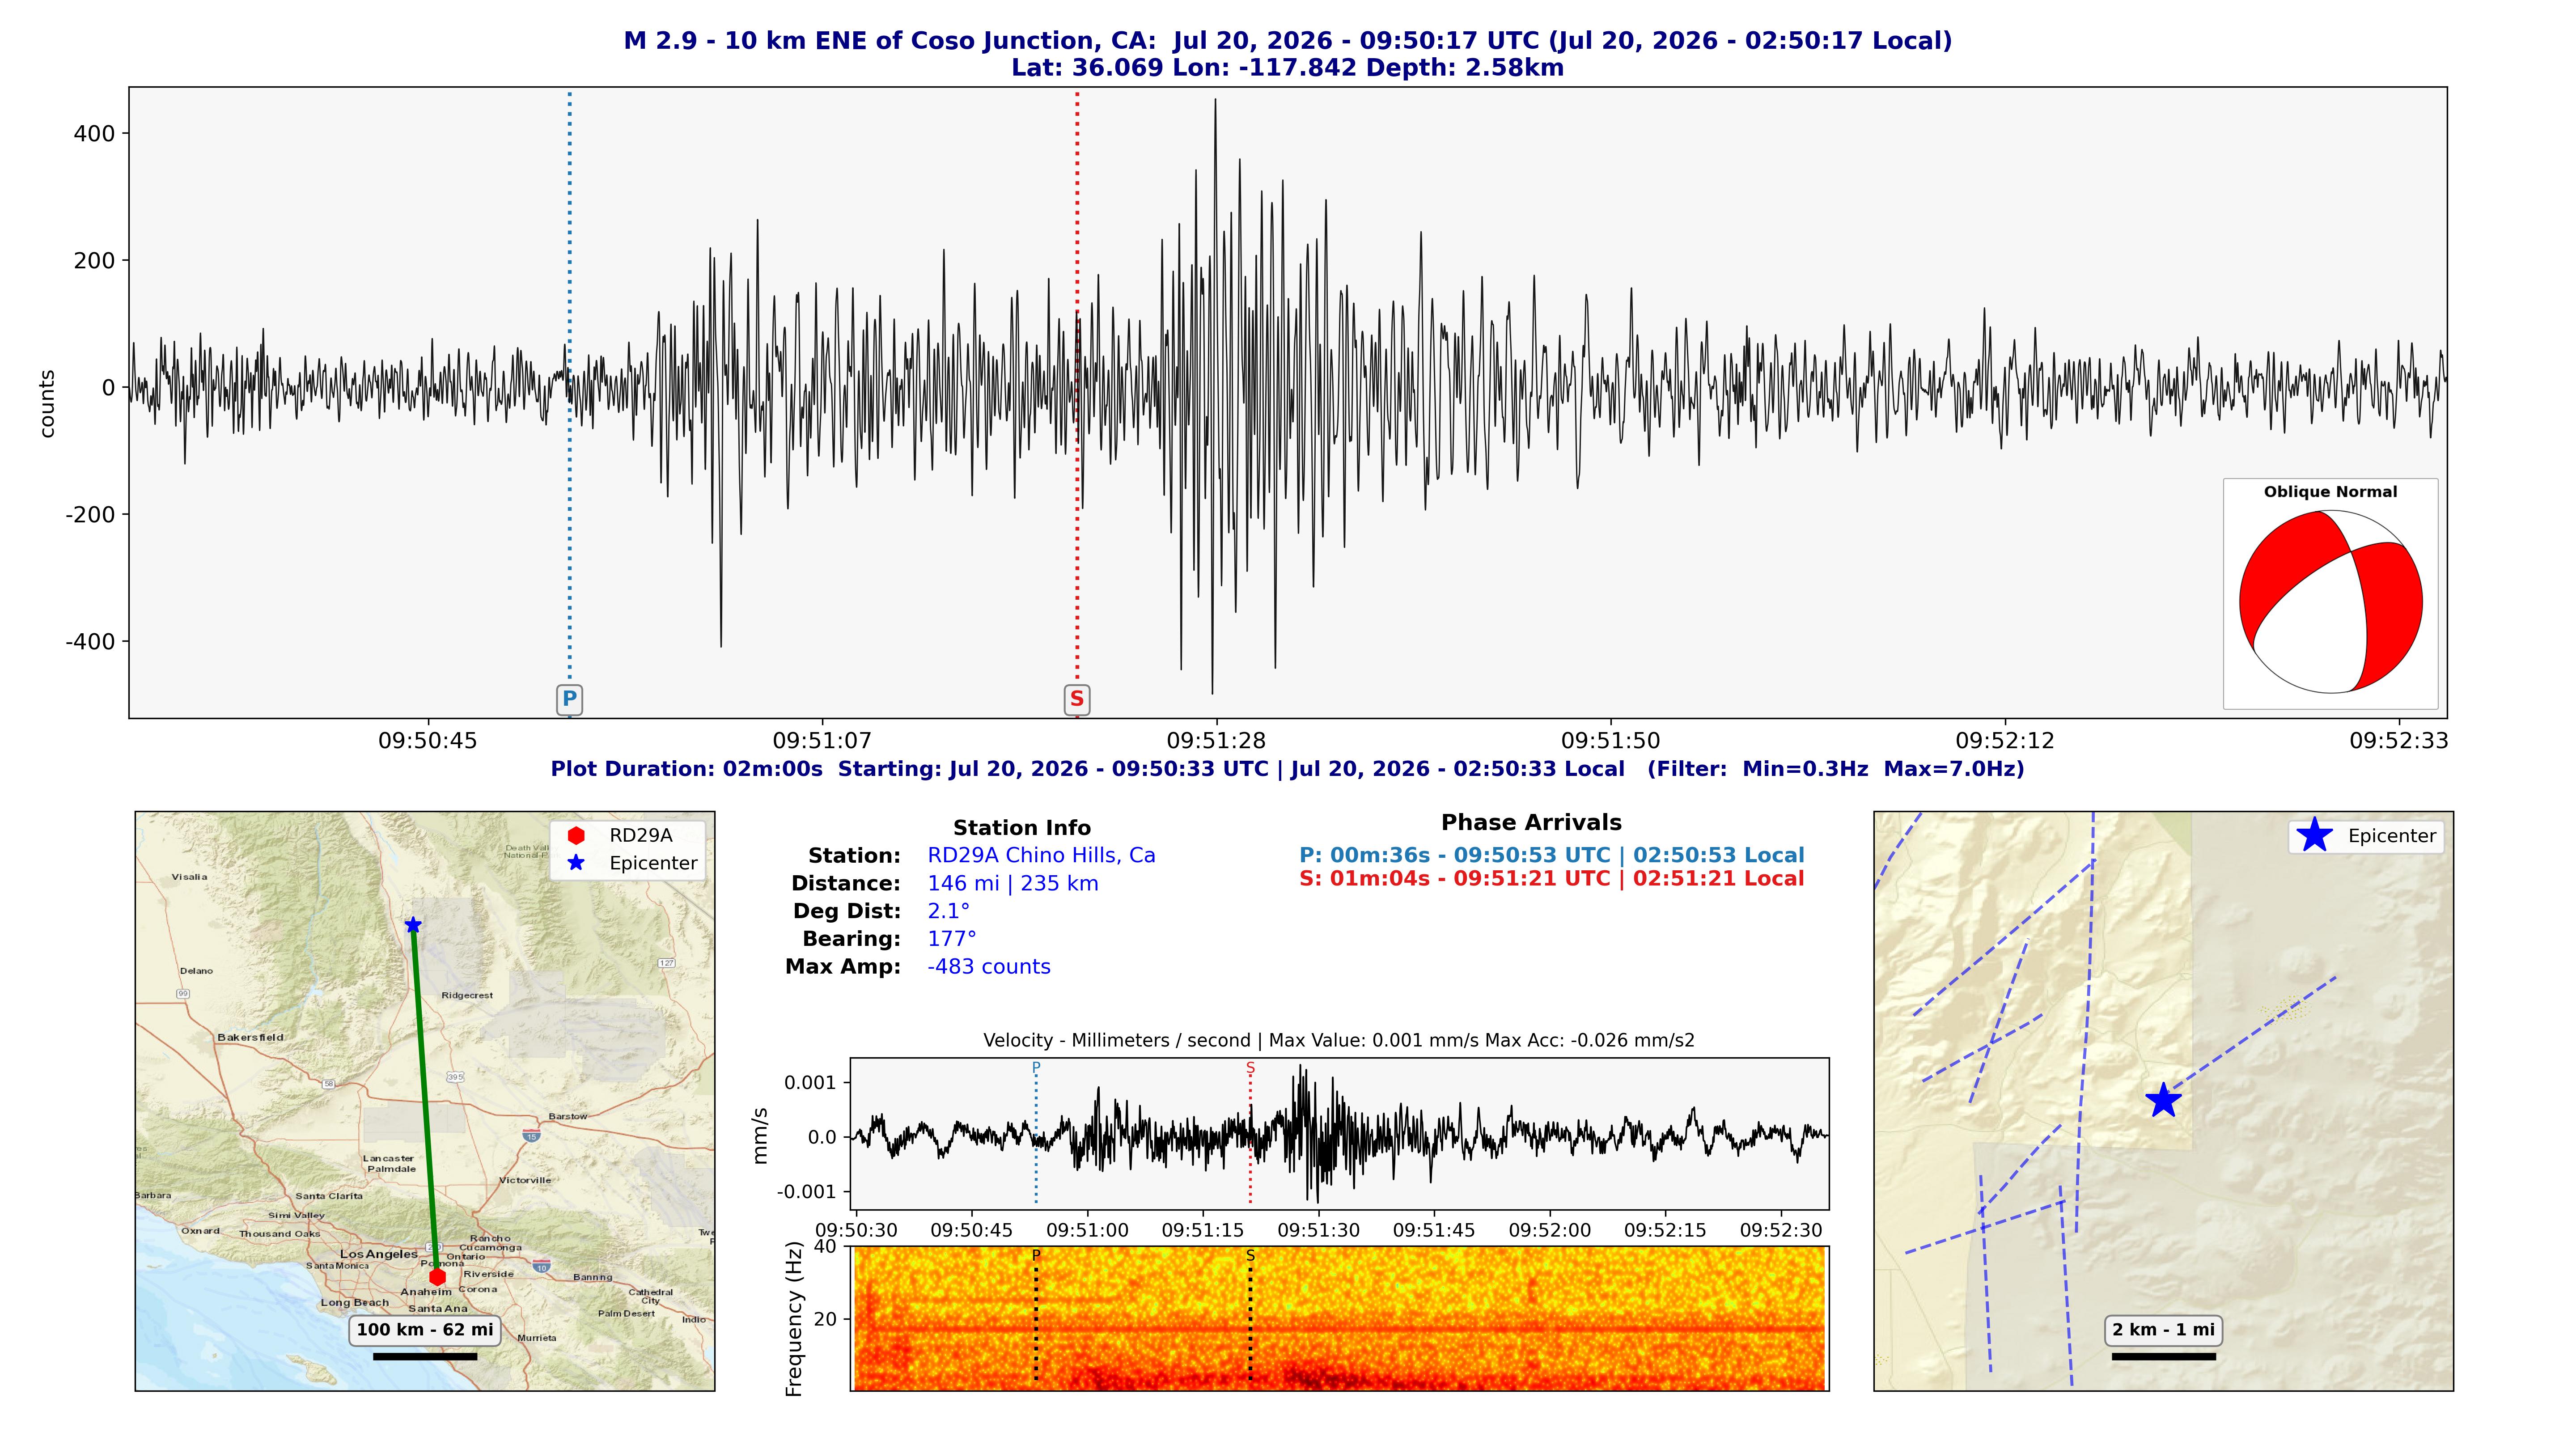This screenshot has height=1449, width=2576.
Task: Click the Route 58 highway shield
Action: point(328,1084)
